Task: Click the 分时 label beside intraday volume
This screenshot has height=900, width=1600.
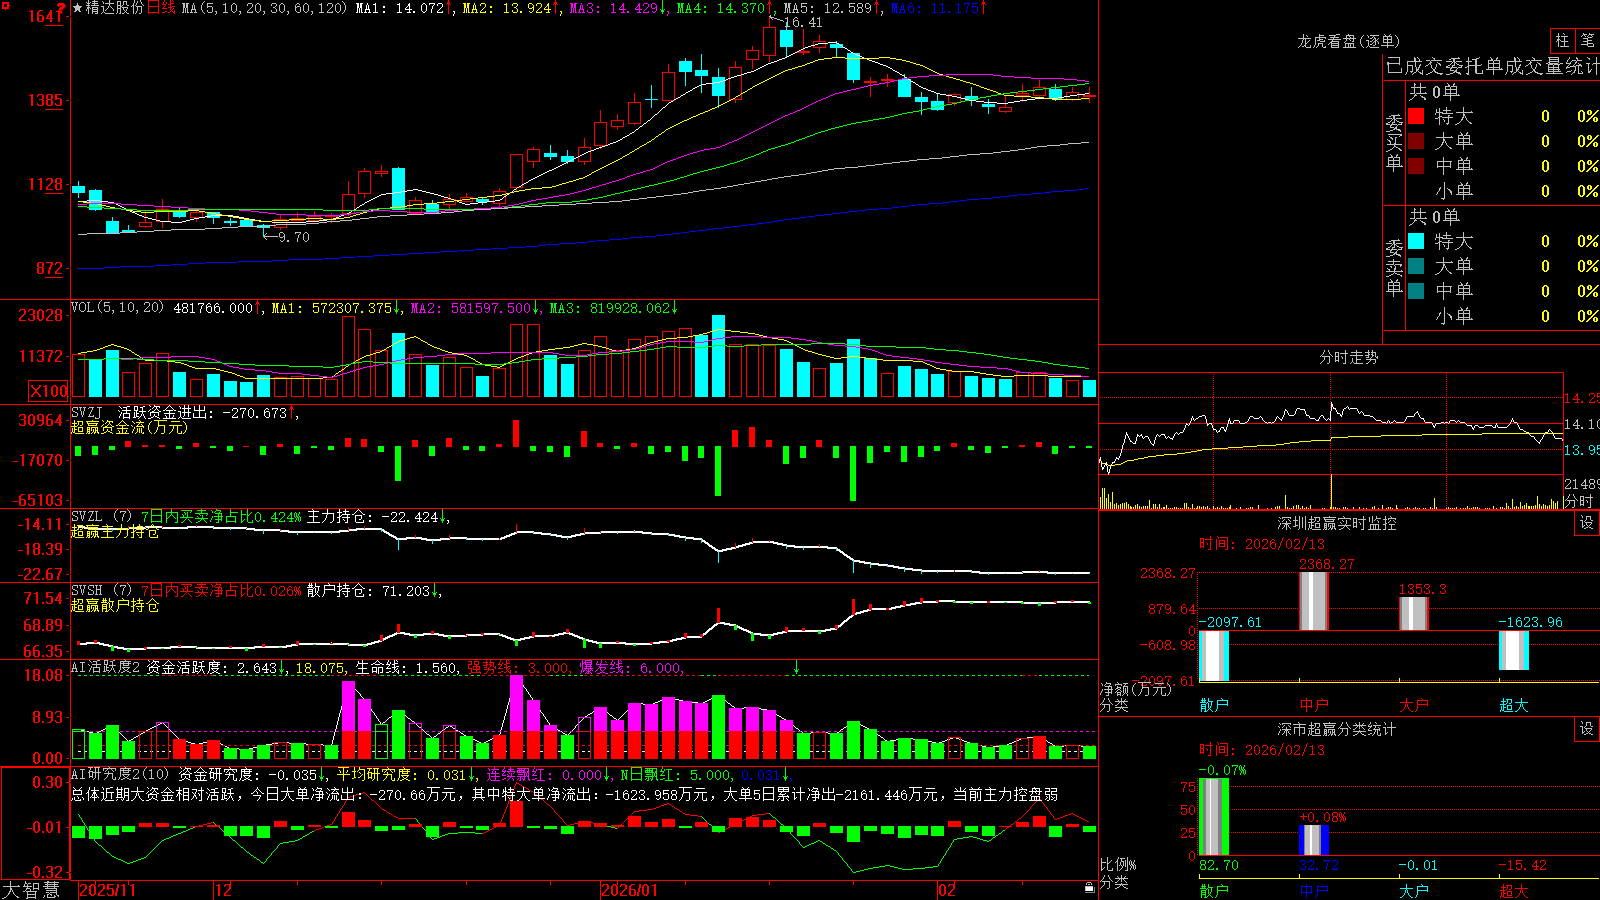Action: (x=1578, y=501)
